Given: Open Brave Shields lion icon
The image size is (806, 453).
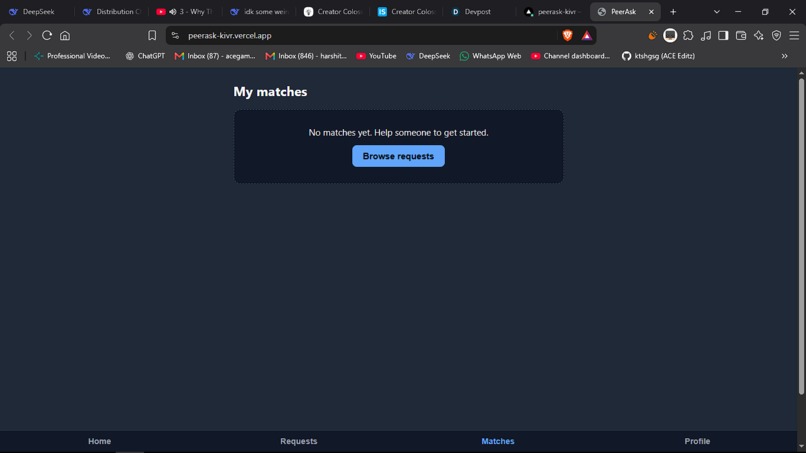Looking at the screenshot, I should pos(567,35).
